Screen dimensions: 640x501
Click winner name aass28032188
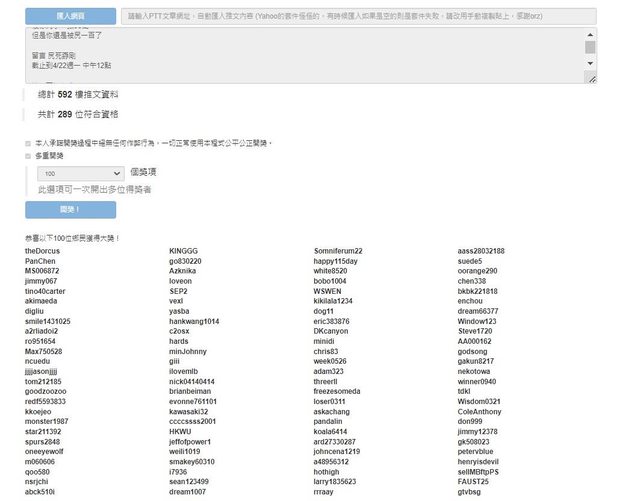tap(481, 251)
